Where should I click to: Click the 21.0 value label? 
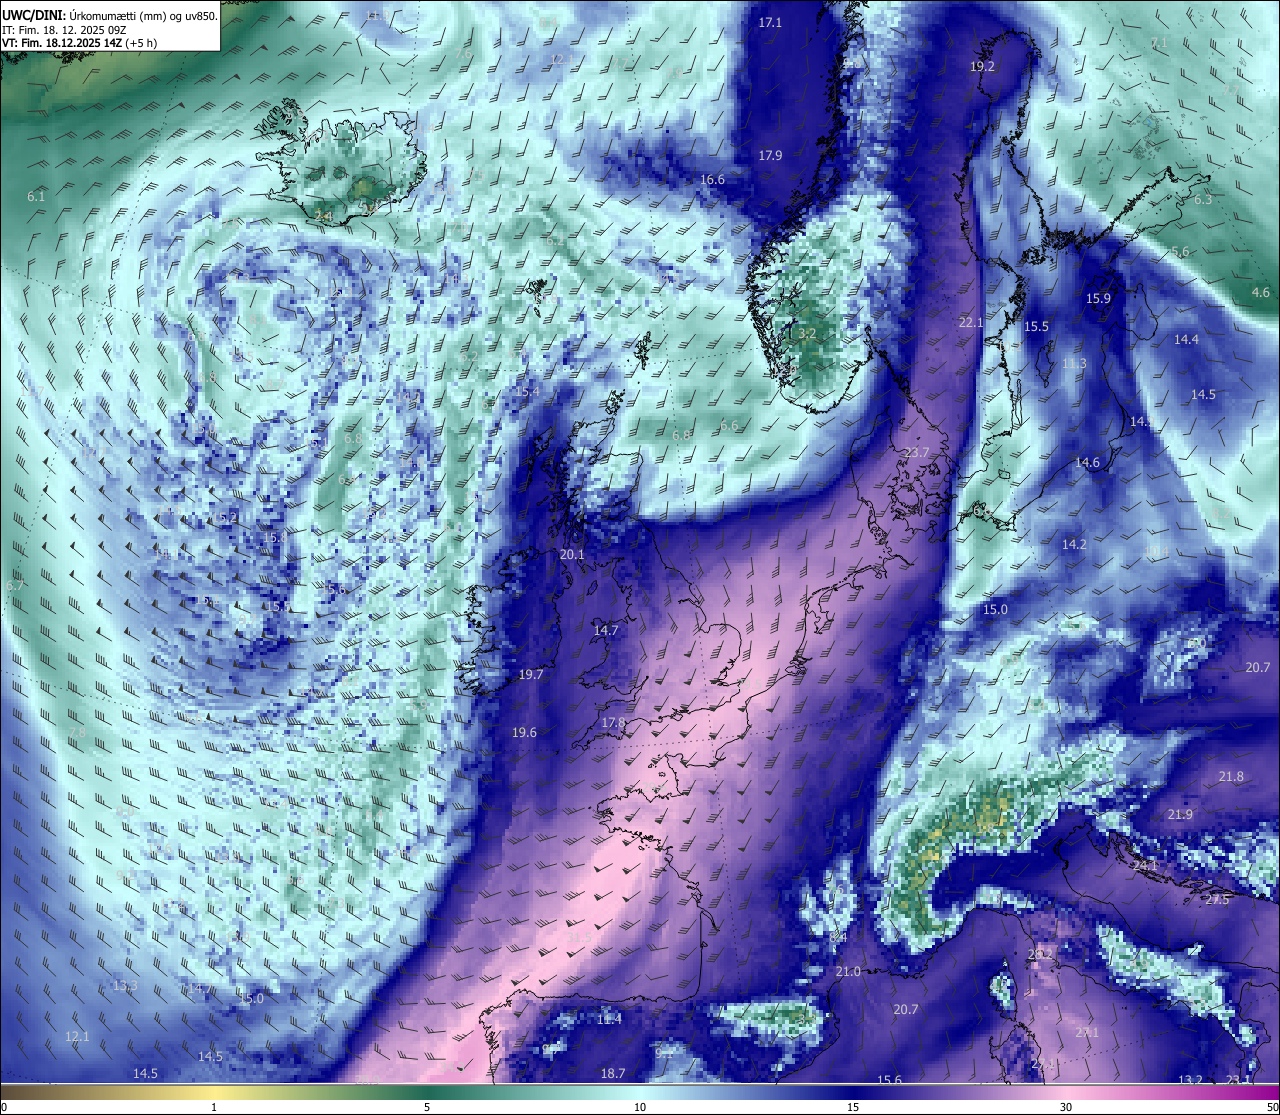(848, 971)
